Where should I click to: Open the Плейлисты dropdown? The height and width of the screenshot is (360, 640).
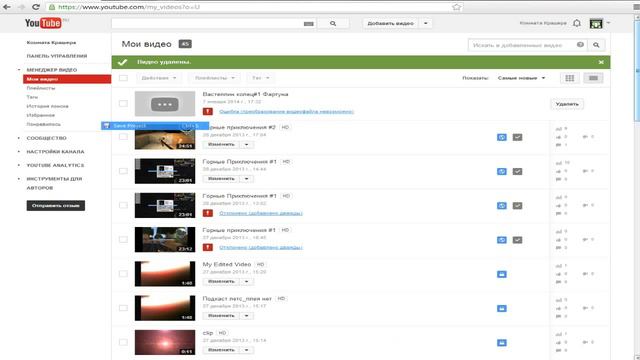pyautogui.click(x=214, y=78)
